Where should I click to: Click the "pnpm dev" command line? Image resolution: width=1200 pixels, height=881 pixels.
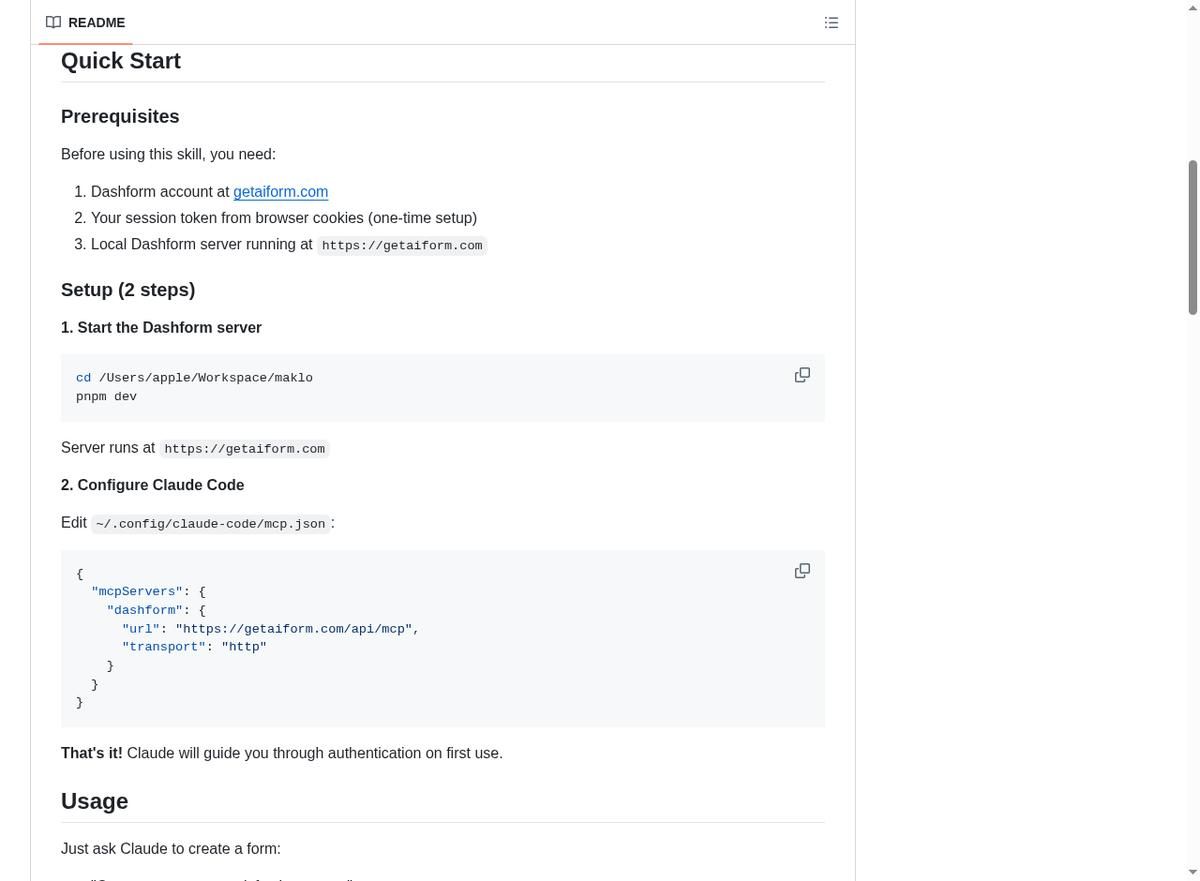107,397
